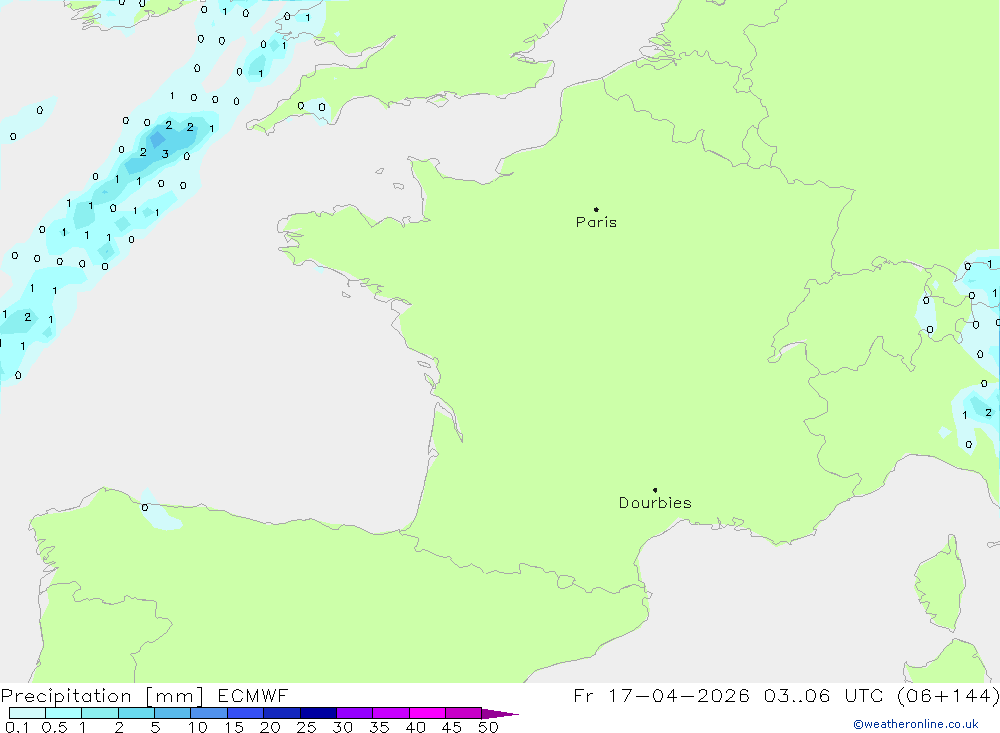Select the 45–50 mm legend swatch
Image resolution: width=1000 pixels, height=733 pixels.
(x=464, y=713)
